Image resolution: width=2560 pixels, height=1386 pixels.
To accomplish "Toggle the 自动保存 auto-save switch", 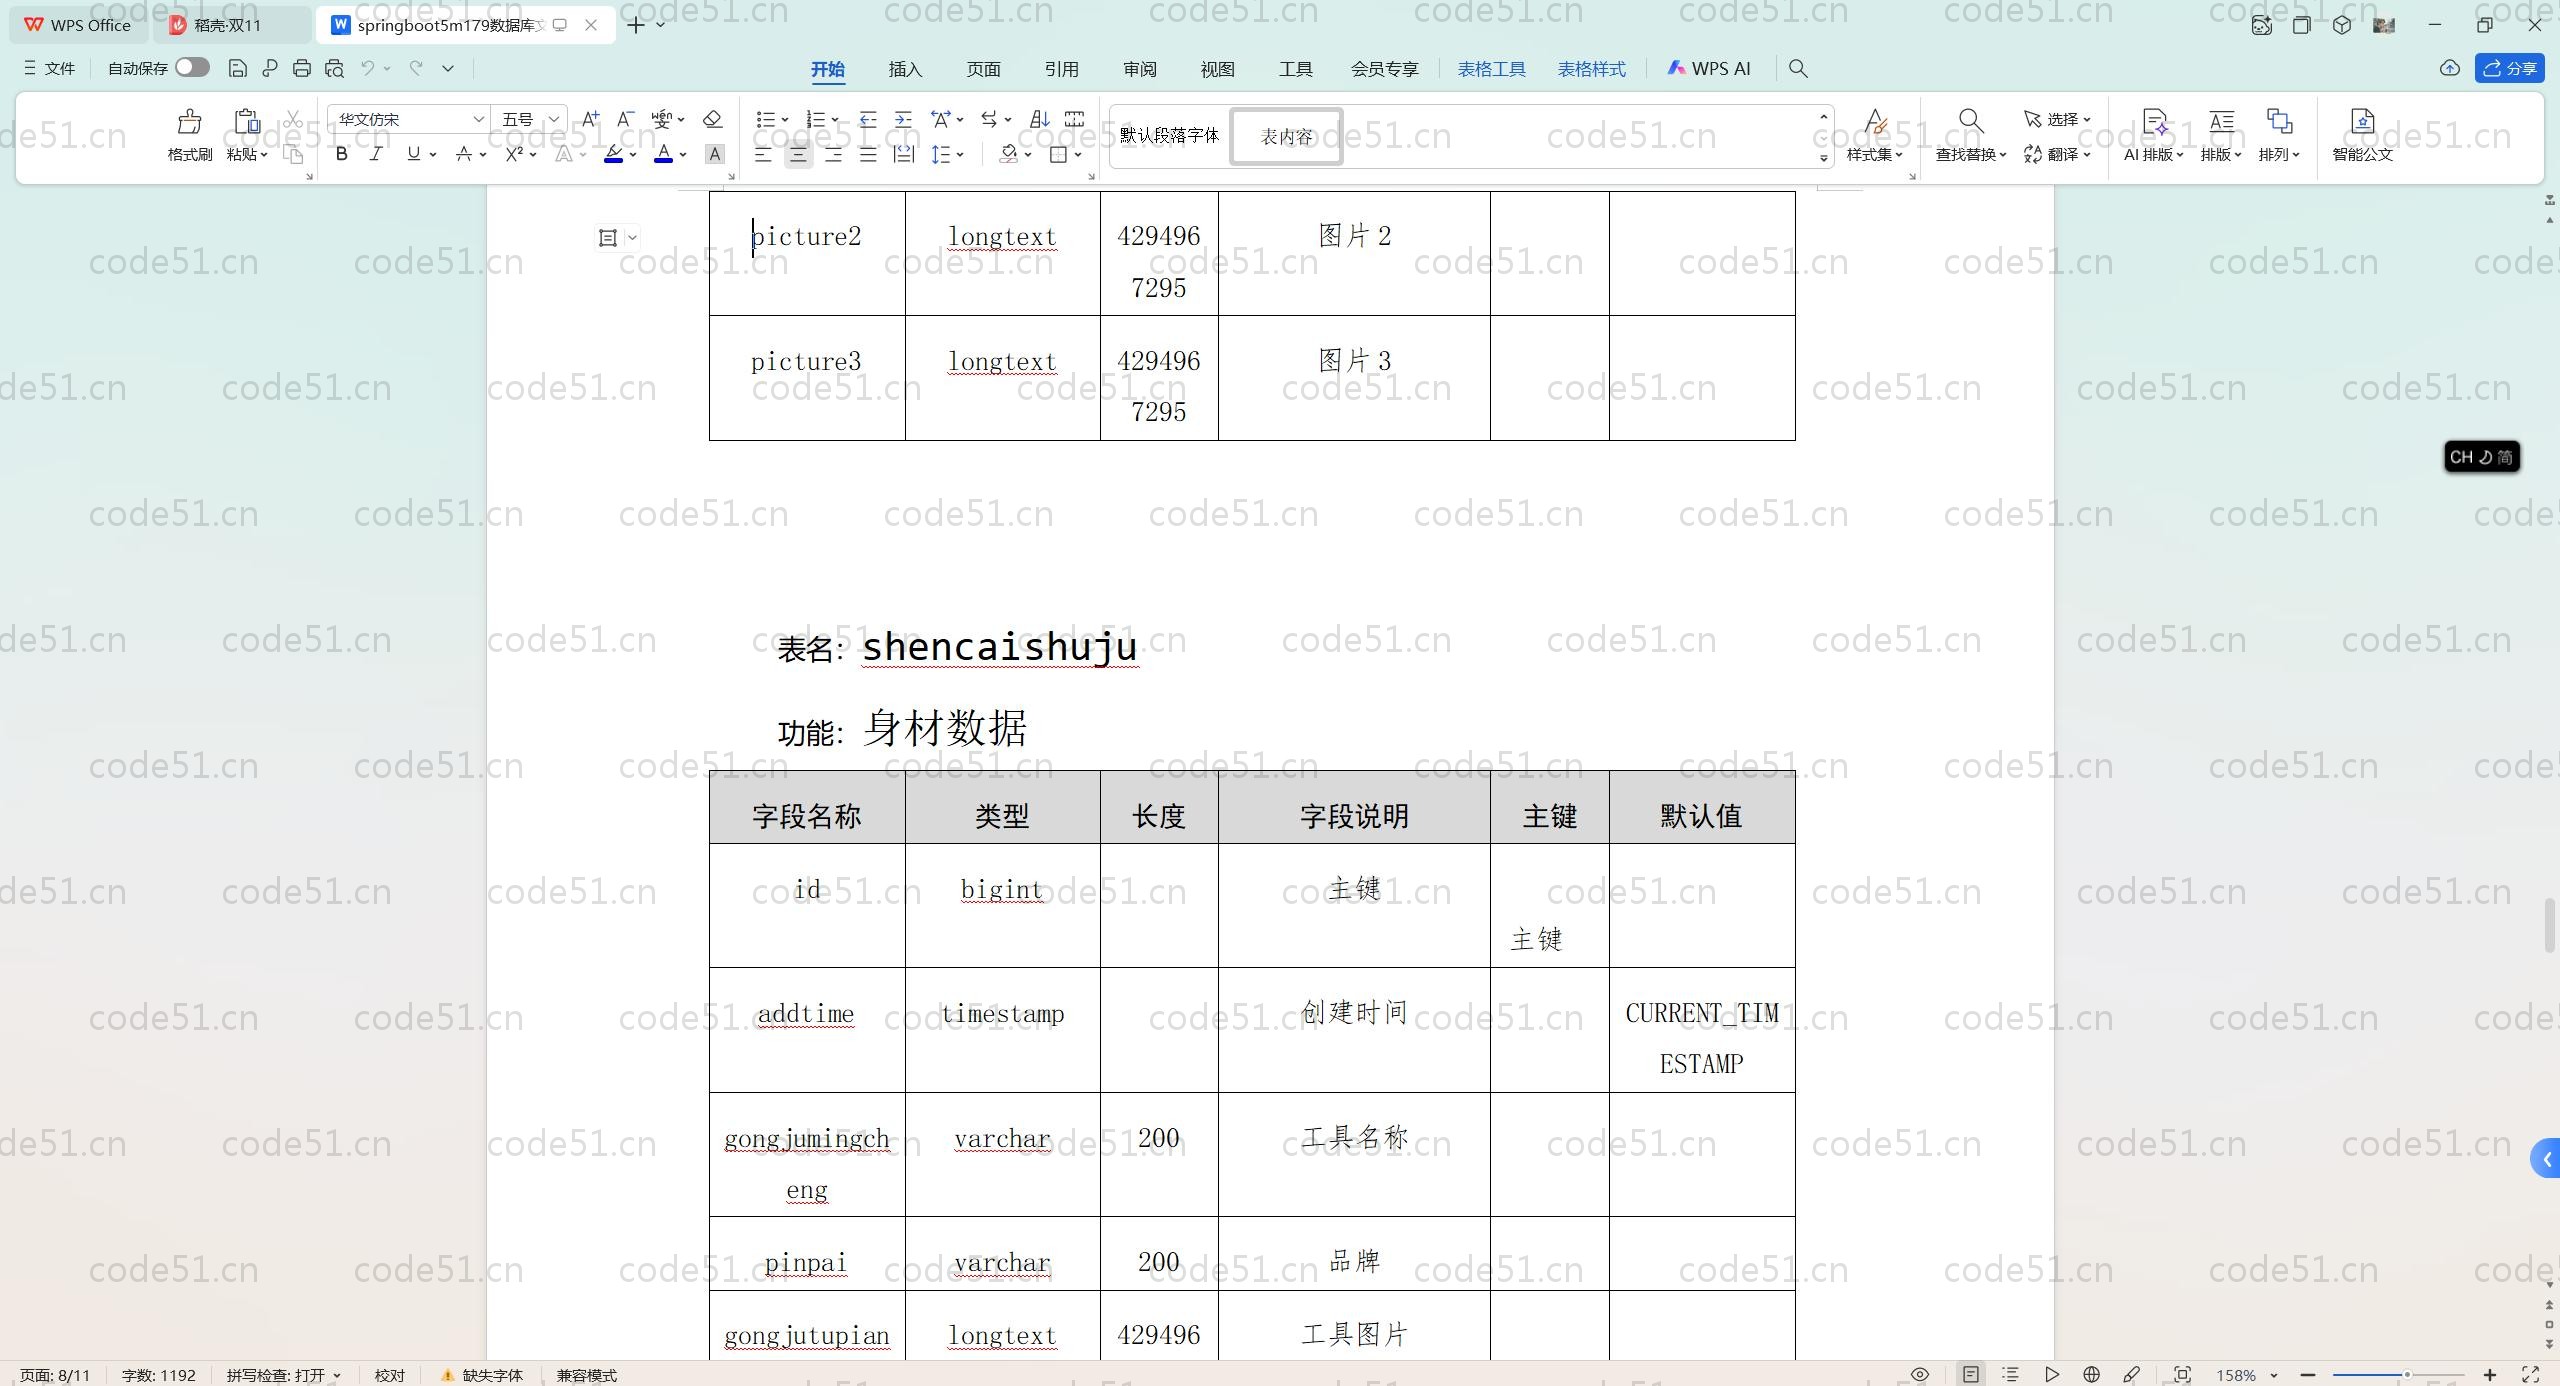I will [x=191, y=68].
